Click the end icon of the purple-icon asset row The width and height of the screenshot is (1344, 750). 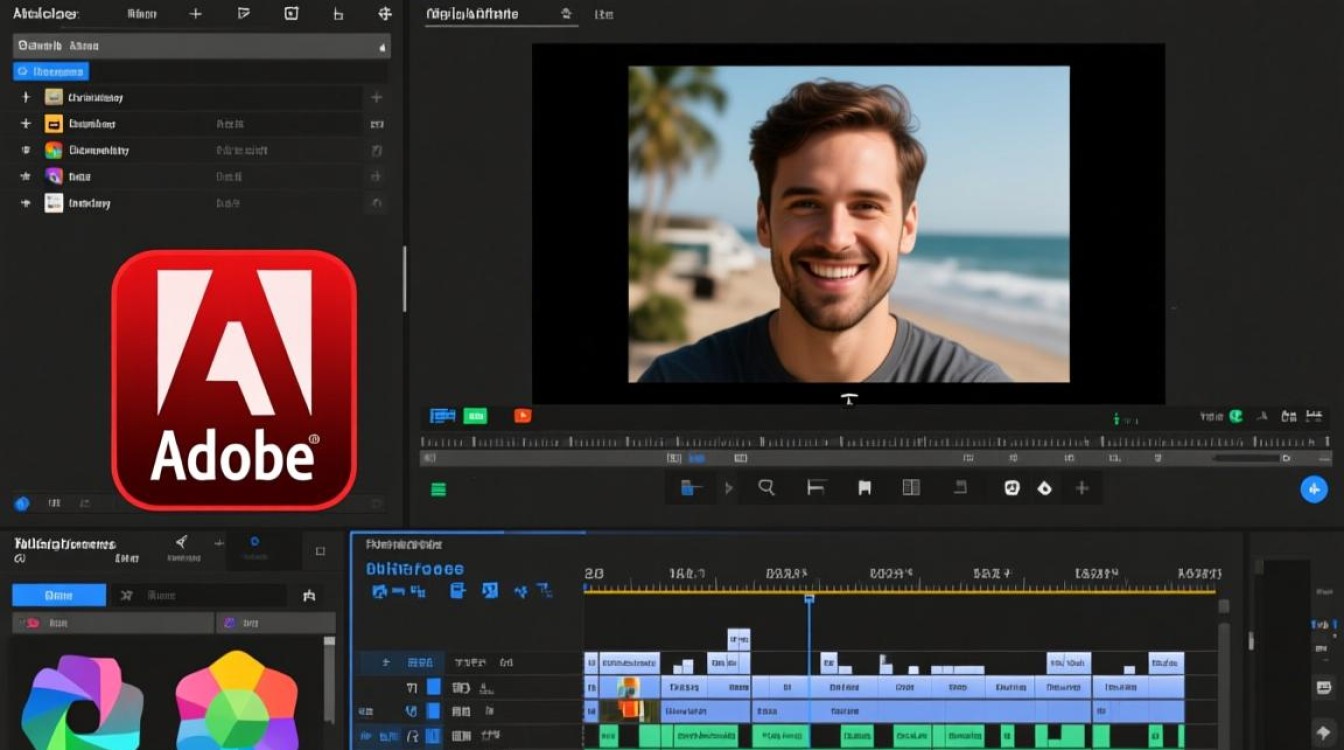pos(377,176)
